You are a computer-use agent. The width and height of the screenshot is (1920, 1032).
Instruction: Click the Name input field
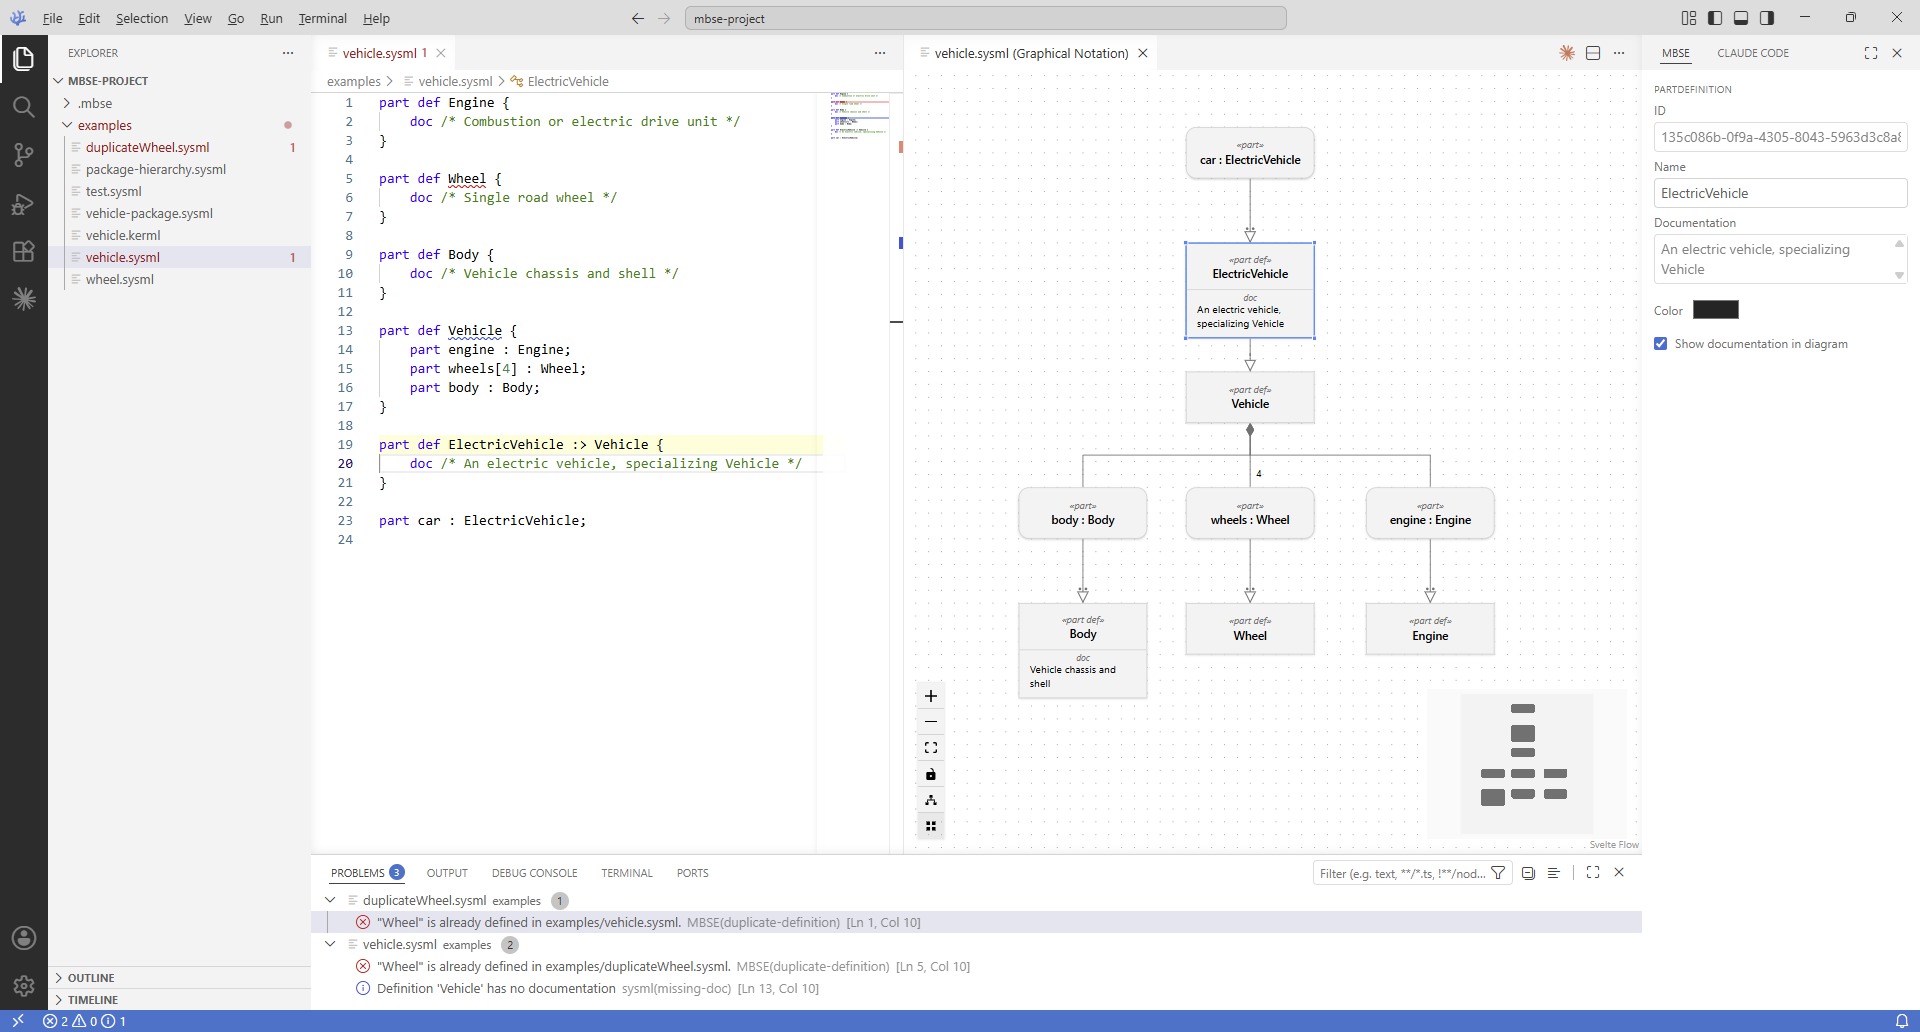pyautogui.click(x=1780, y=193)
